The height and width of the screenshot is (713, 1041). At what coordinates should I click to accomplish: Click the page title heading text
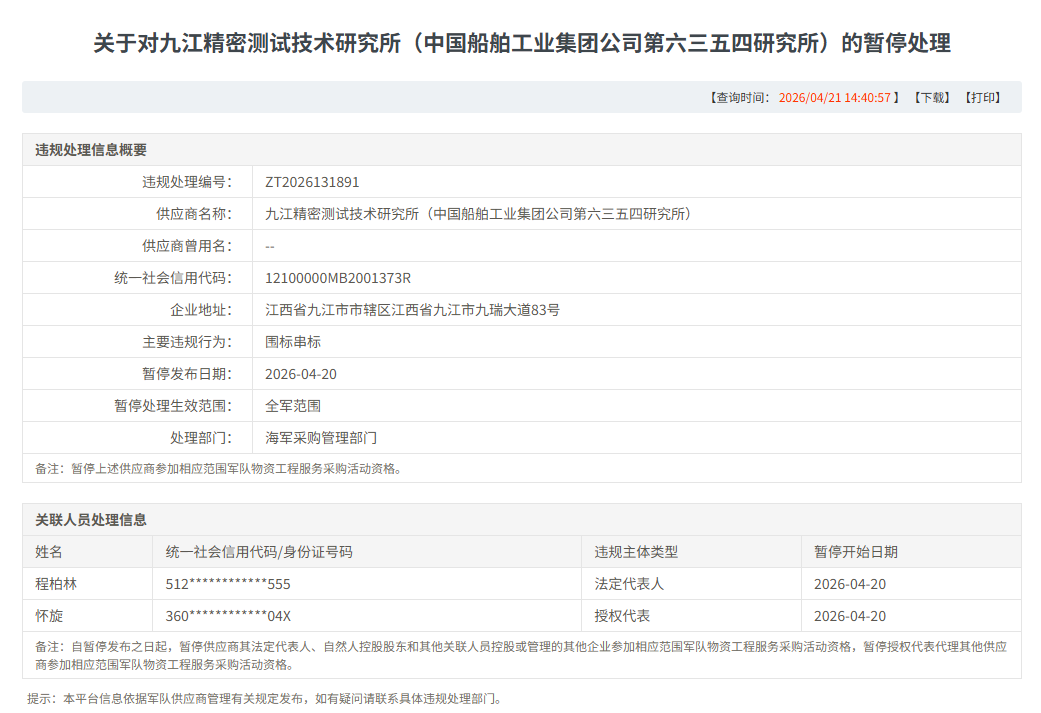click(521, 43)
